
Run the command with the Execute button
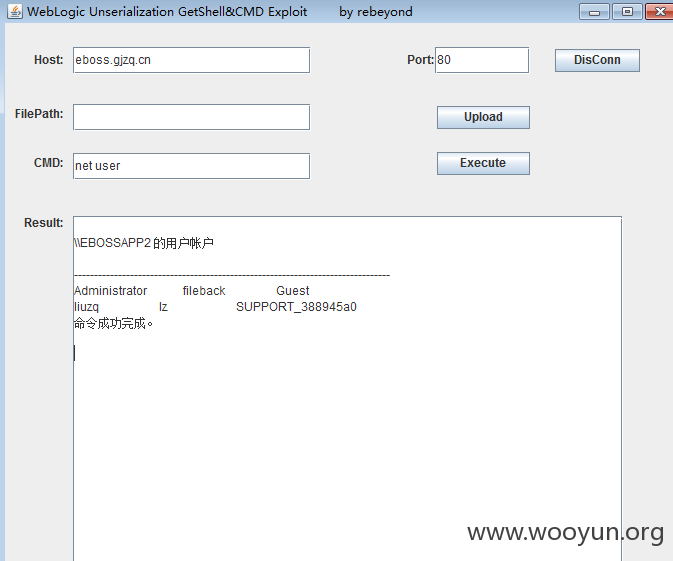(483, 163)
